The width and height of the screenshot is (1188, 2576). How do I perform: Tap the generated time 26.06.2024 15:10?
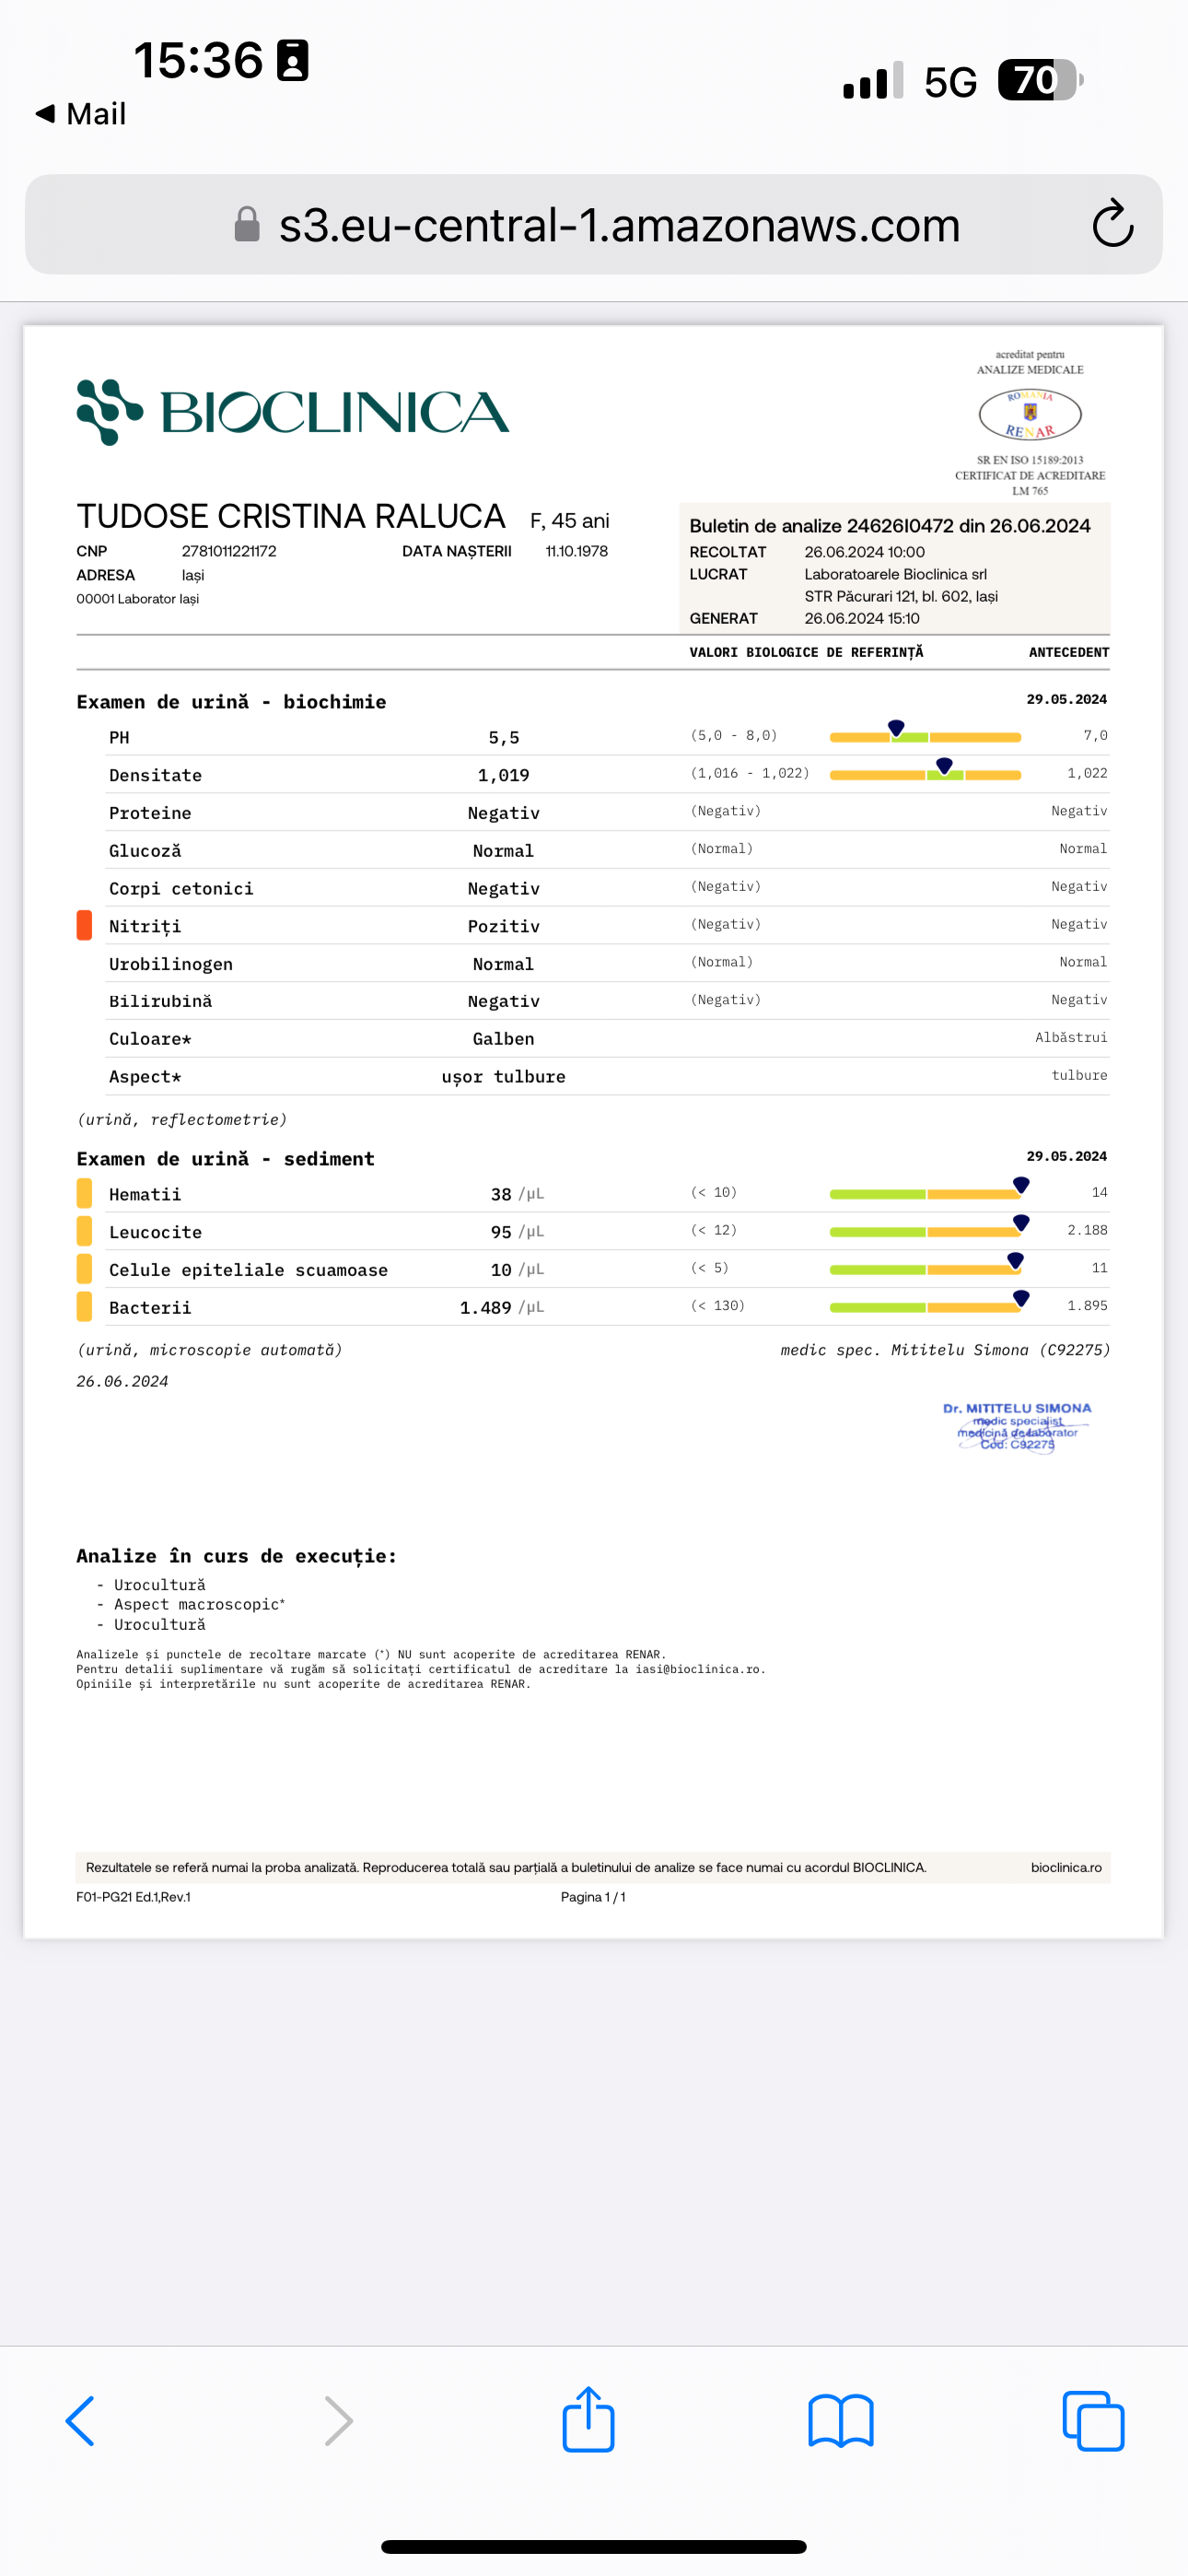[x=862, y=618]
